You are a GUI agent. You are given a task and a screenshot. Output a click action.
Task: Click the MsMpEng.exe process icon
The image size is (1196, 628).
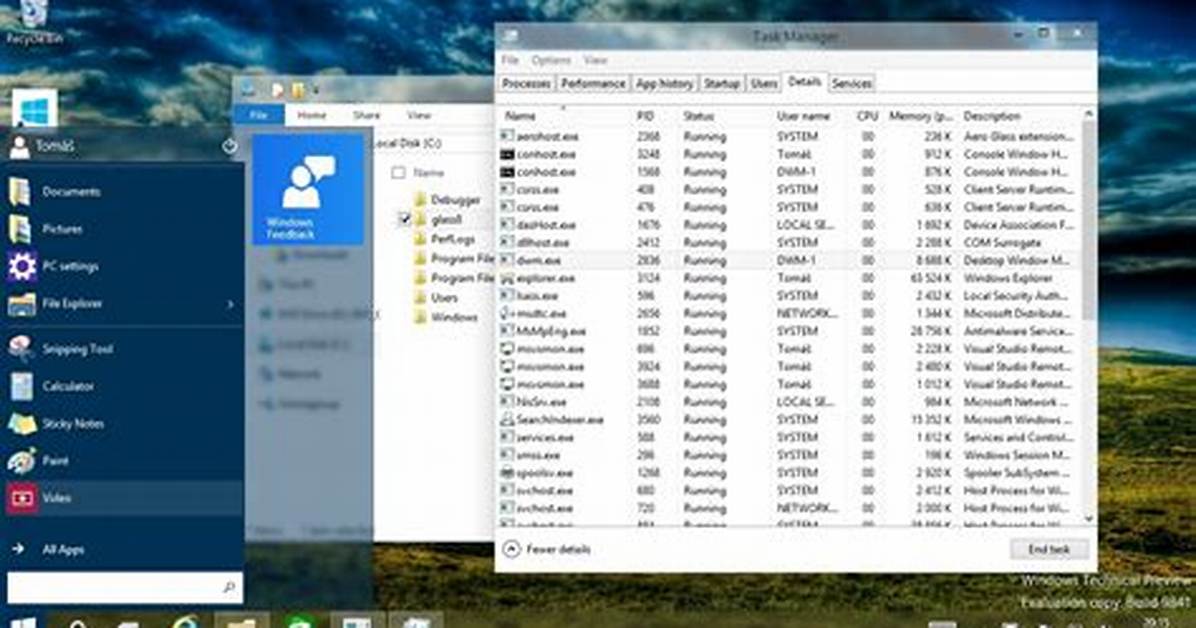506,330
